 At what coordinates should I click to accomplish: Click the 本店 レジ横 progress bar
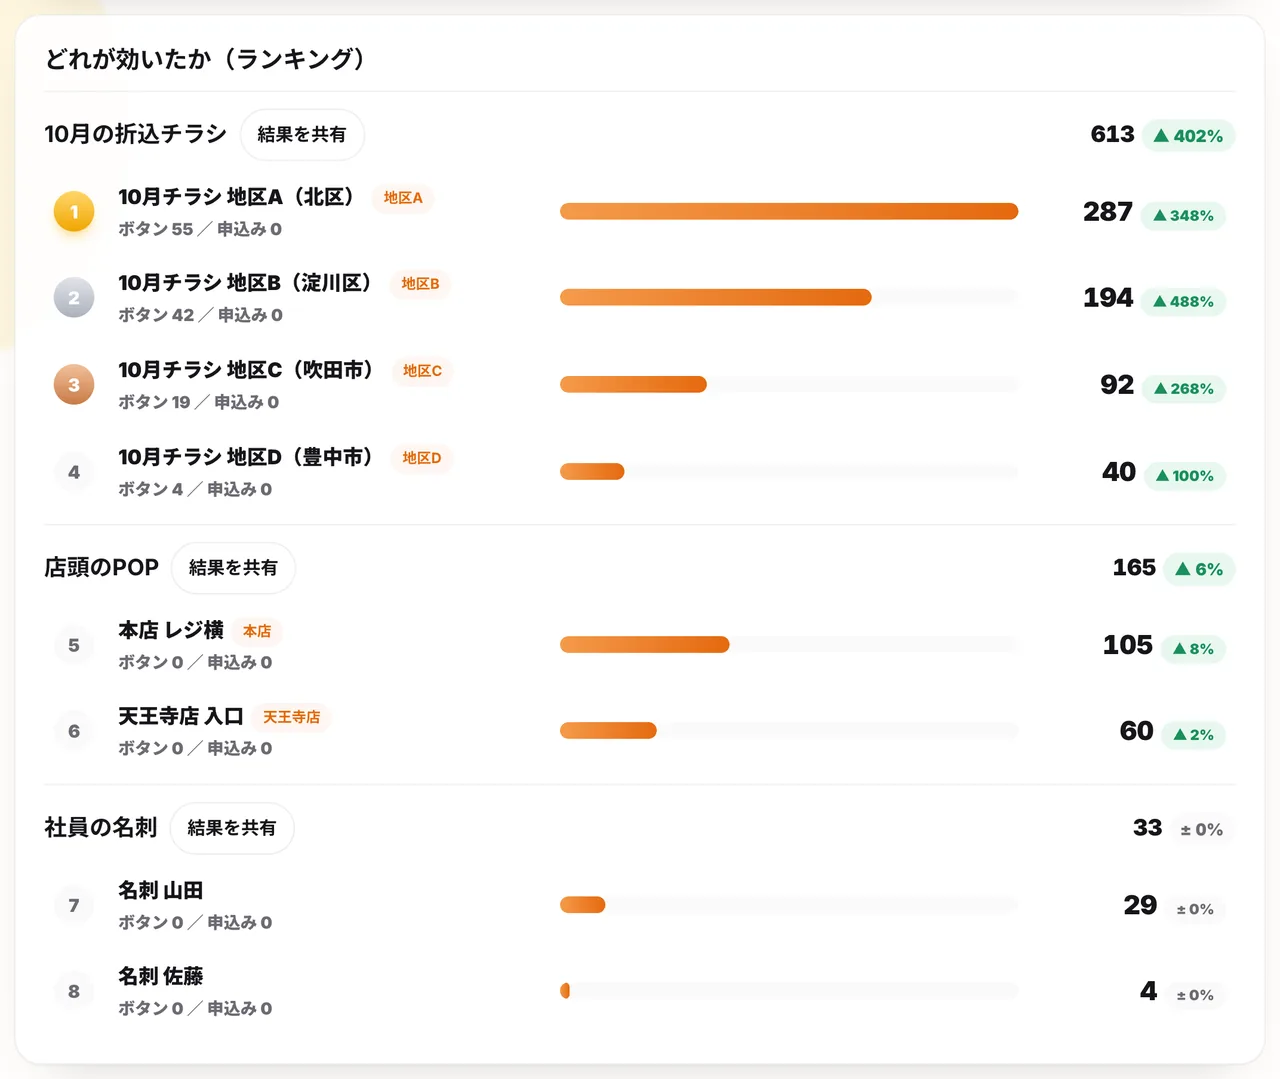coord(789,644)
